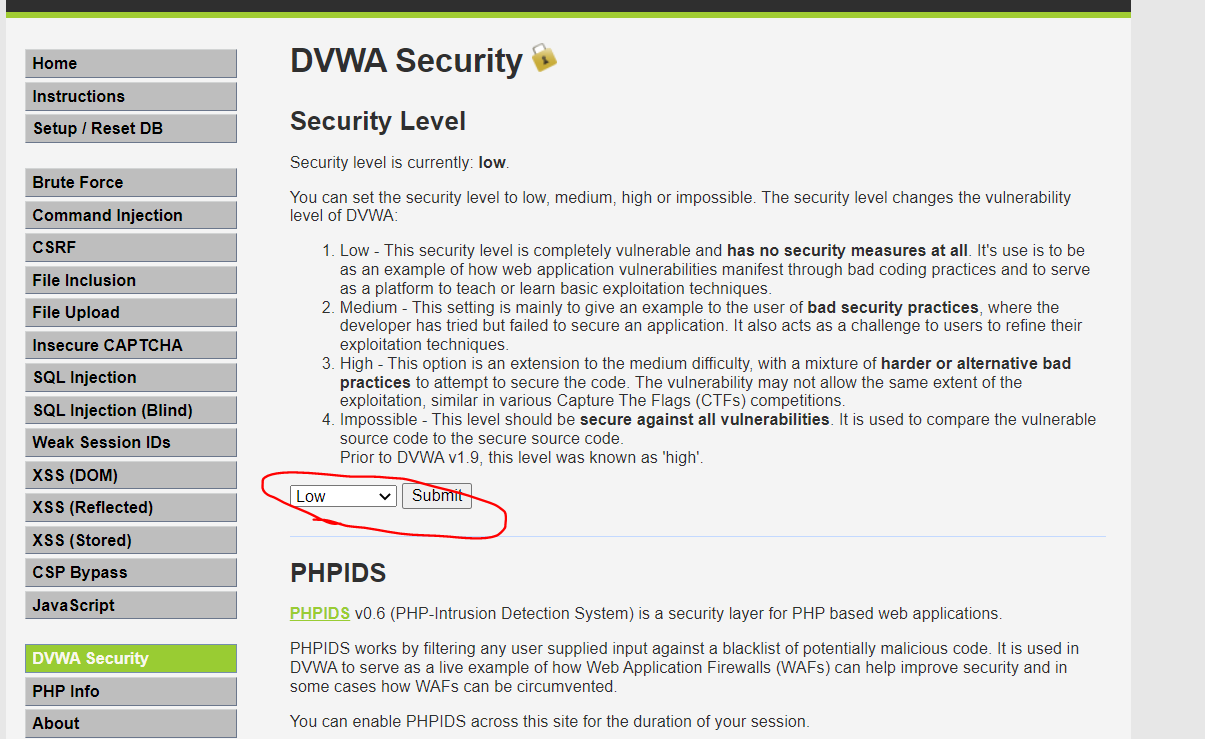Open the XSS (Stored) module
The width and height of the screenshot is (1205, 739).
131,540
